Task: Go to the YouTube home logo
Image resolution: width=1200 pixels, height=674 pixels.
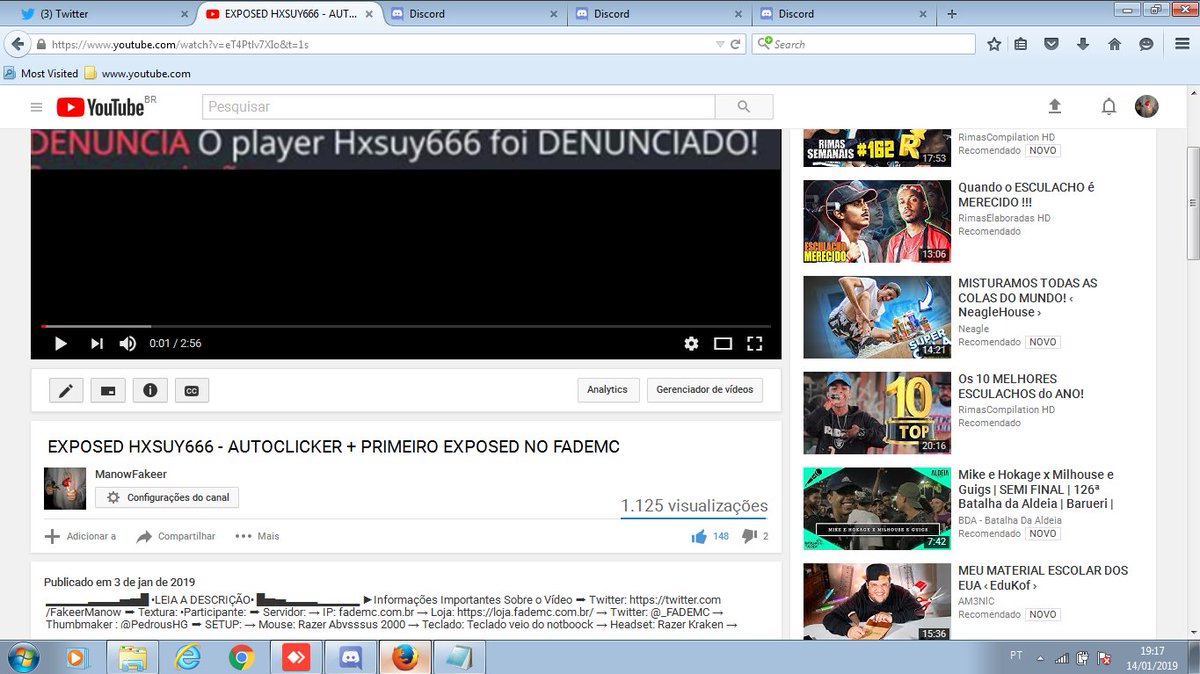Action: [101, 107]
